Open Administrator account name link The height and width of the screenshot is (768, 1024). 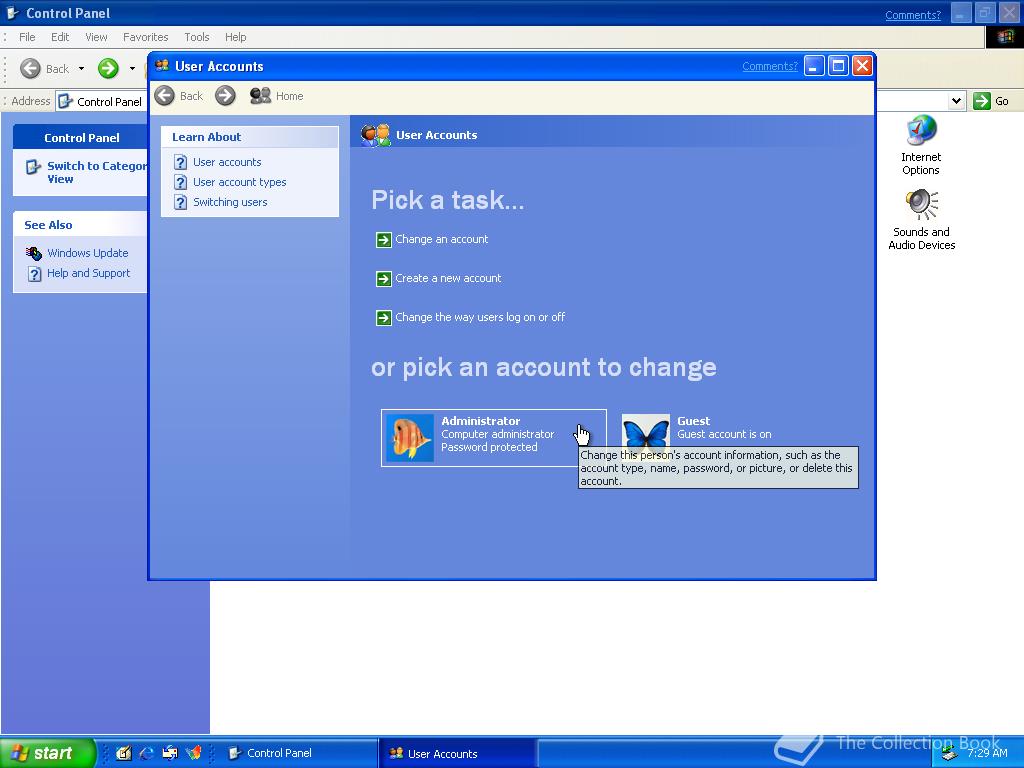click(x=481, y=421)
